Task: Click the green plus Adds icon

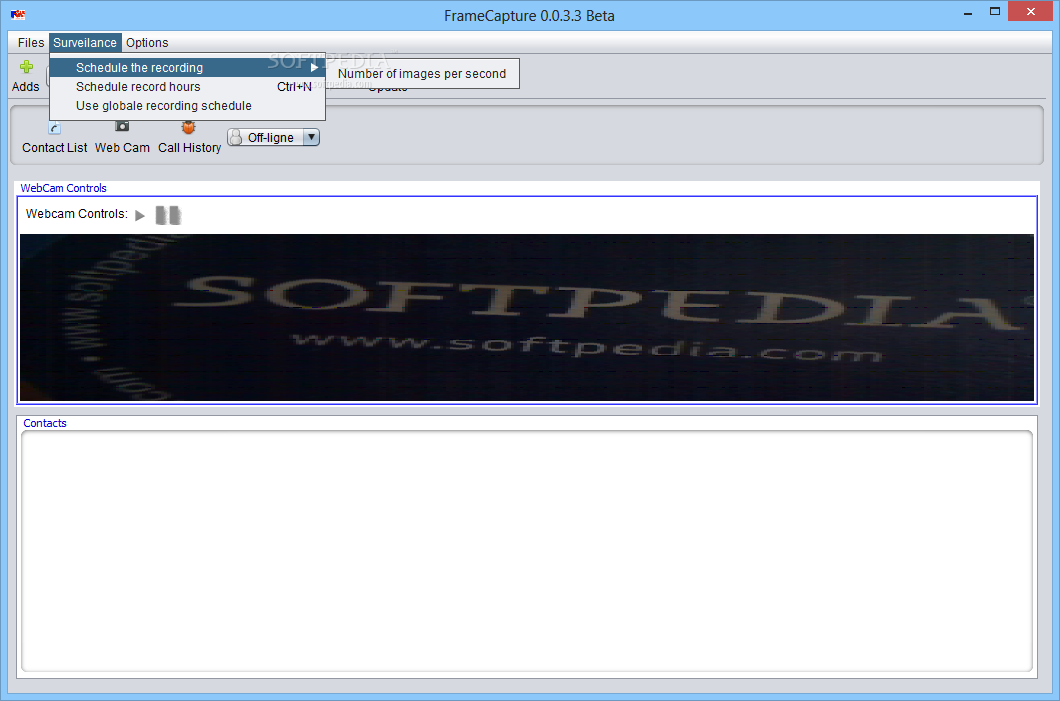Action: click(x=26, y=67)
